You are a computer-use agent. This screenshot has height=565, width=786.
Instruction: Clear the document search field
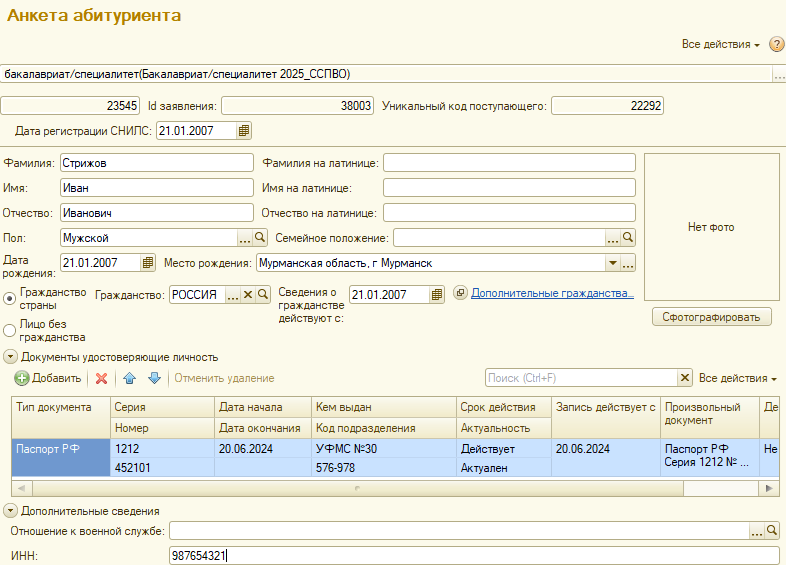(x=685, y=378)
